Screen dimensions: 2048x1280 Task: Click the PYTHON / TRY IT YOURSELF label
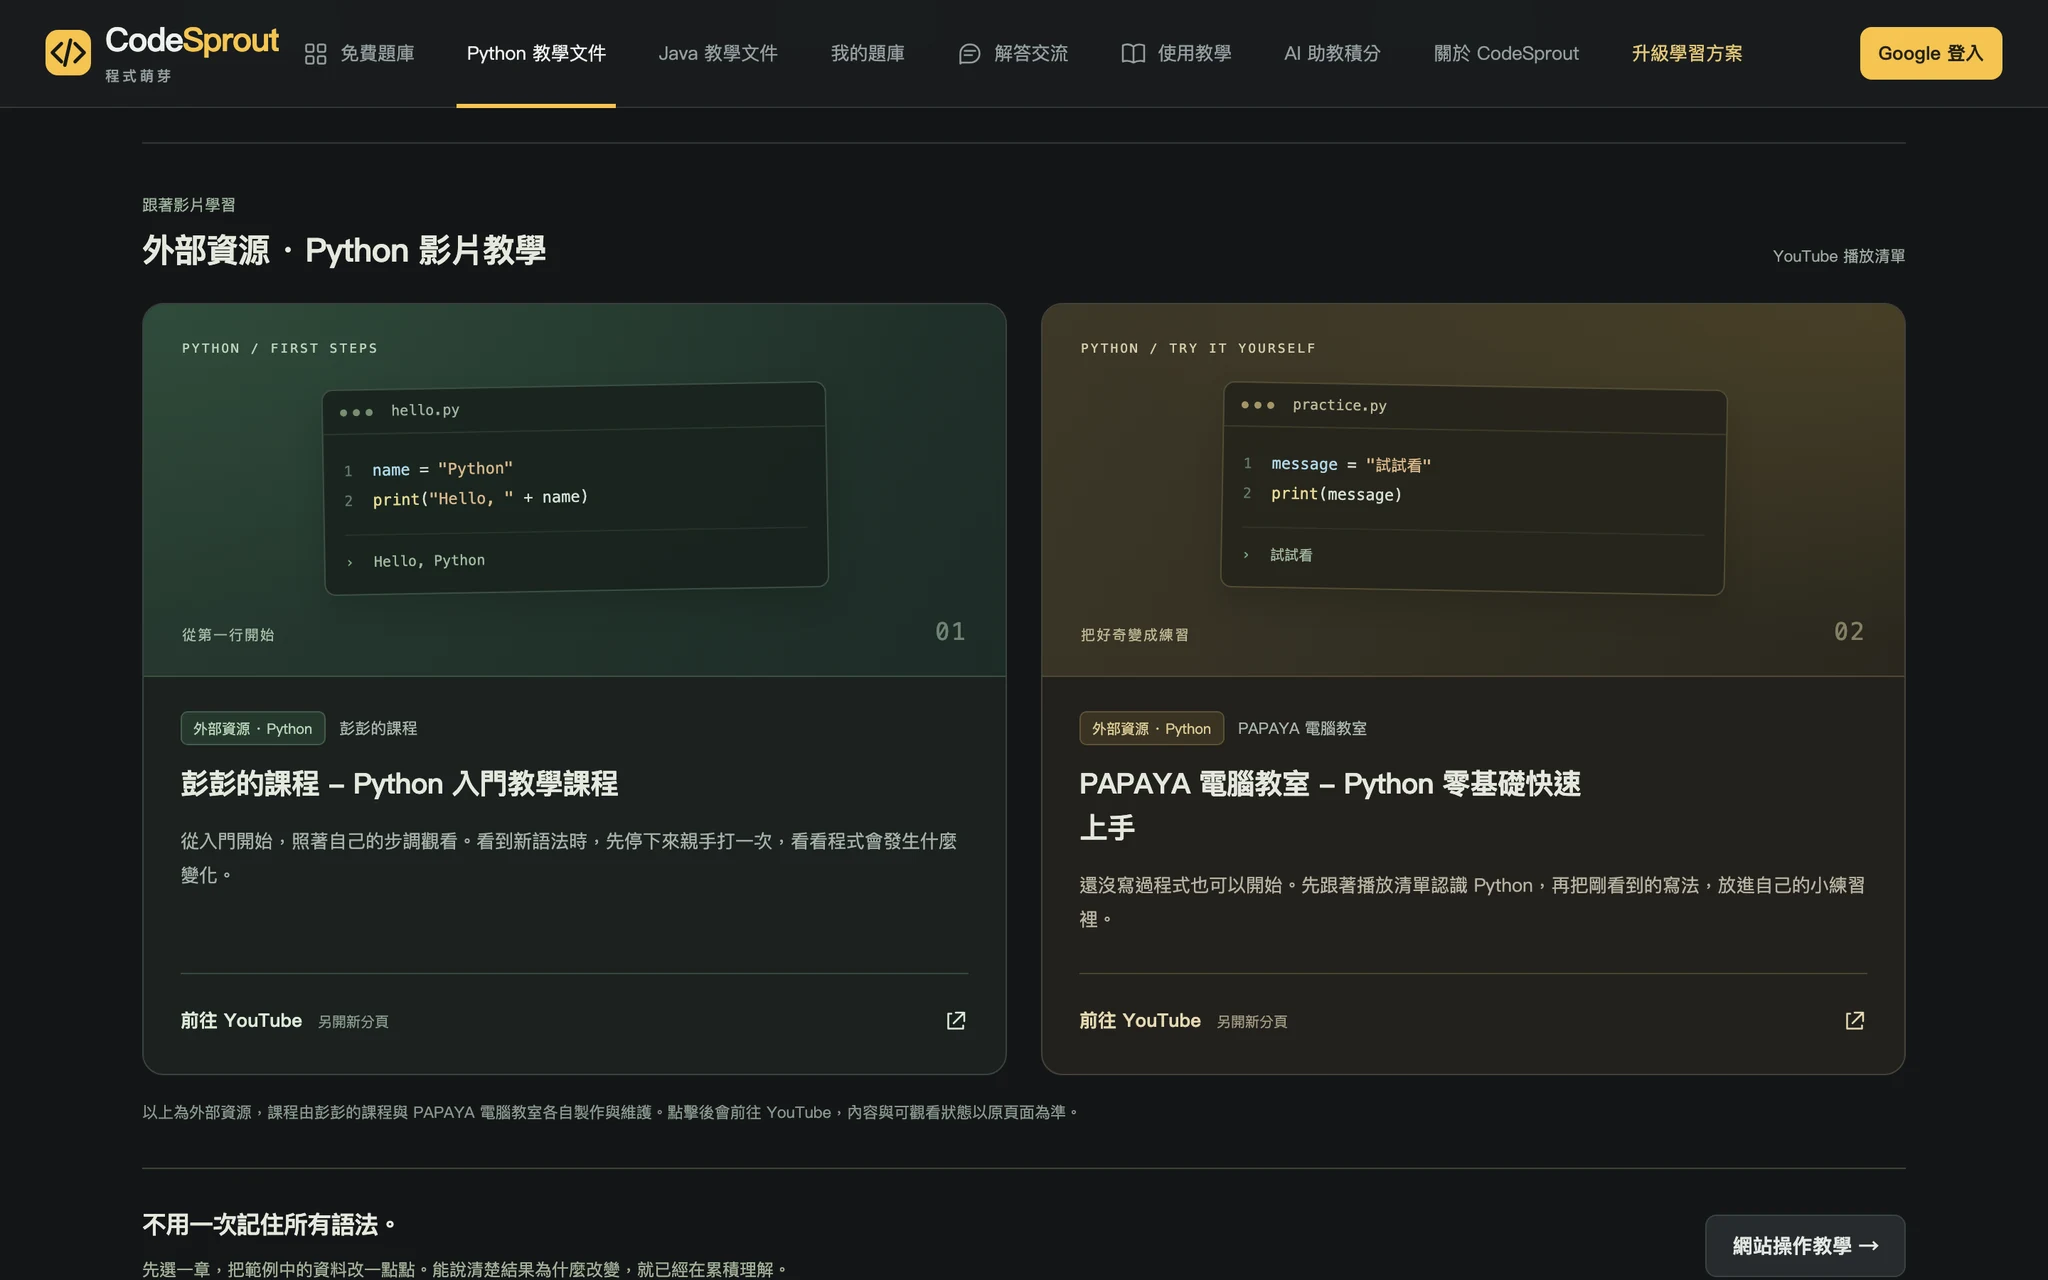point(1198,349)
